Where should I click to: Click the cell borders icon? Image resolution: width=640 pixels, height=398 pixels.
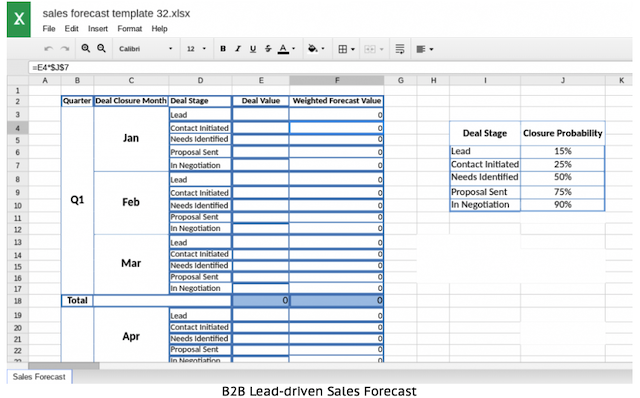pyautogui.click(x=342, y=49)
